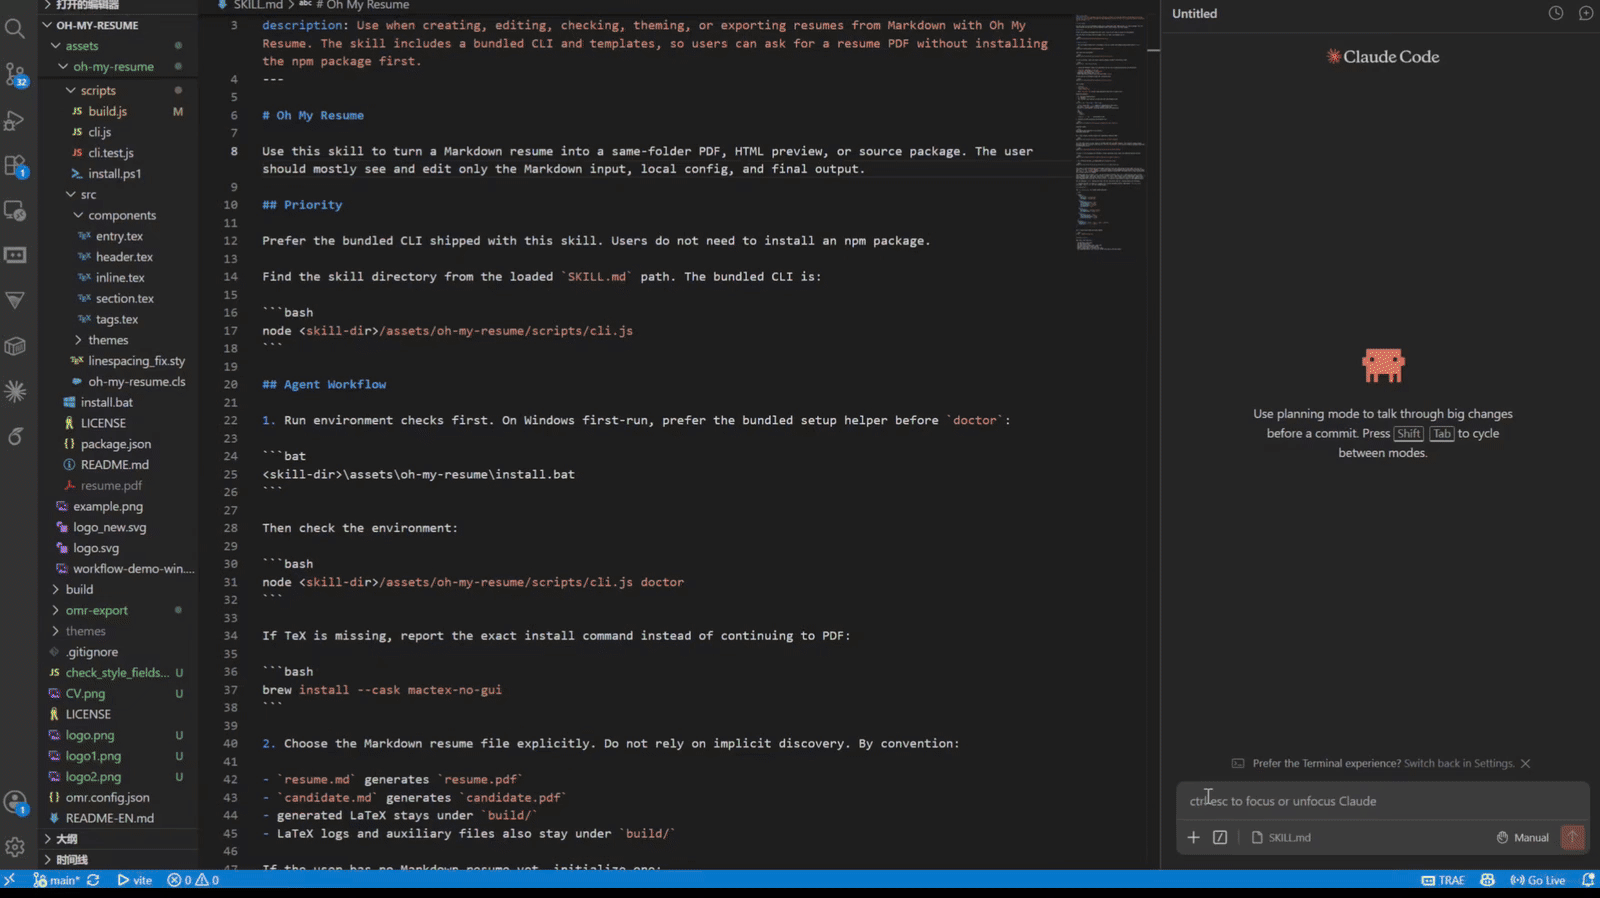
Task: Click the vite run item in status bar
Action: coord(135,880)
